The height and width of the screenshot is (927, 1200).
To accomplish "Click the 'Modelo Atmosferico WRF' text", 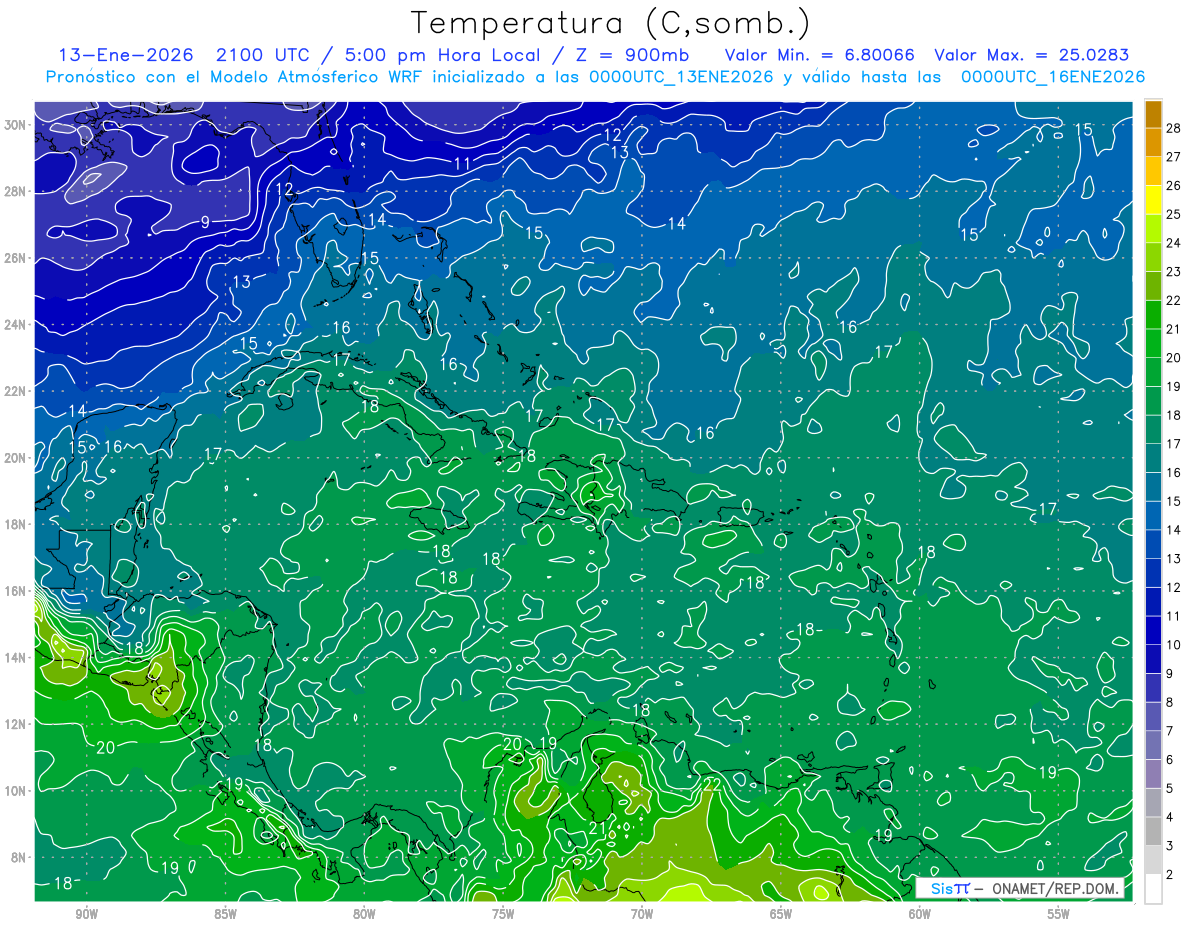I will tap(383, 77).
